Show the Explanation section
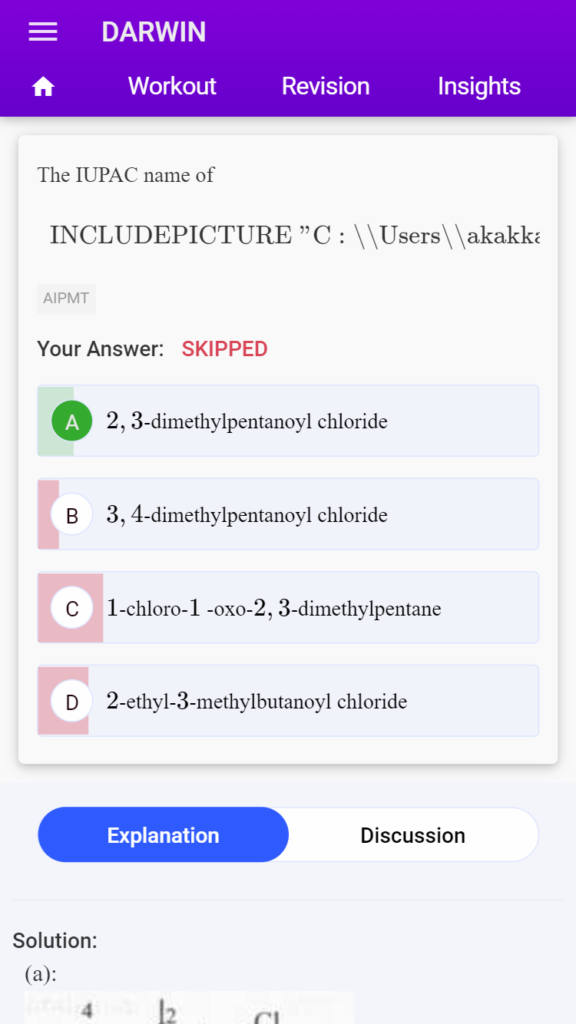576x1024 pixels. pos(163,835)
